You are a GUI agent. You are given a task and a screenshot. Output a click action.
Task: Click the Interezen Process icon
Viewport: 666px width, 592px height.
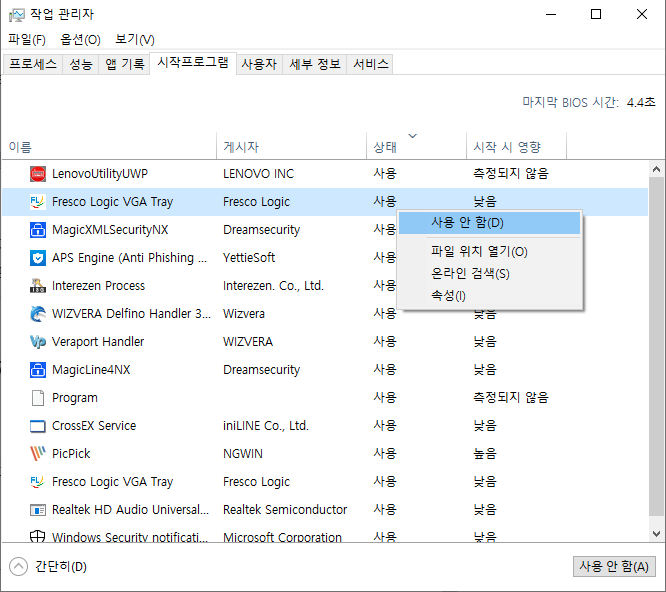click(38, 286)
